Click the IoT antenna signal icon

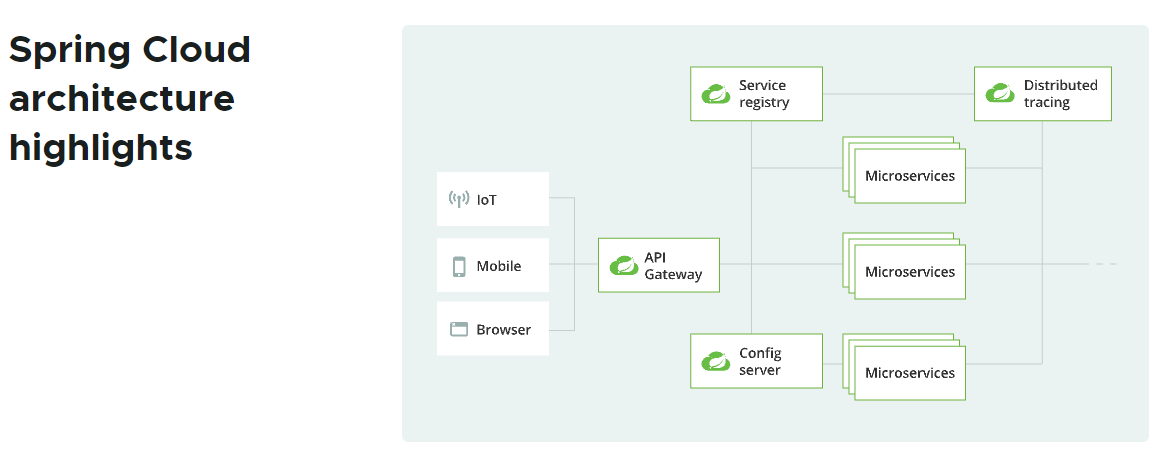(x=459, y=199)
